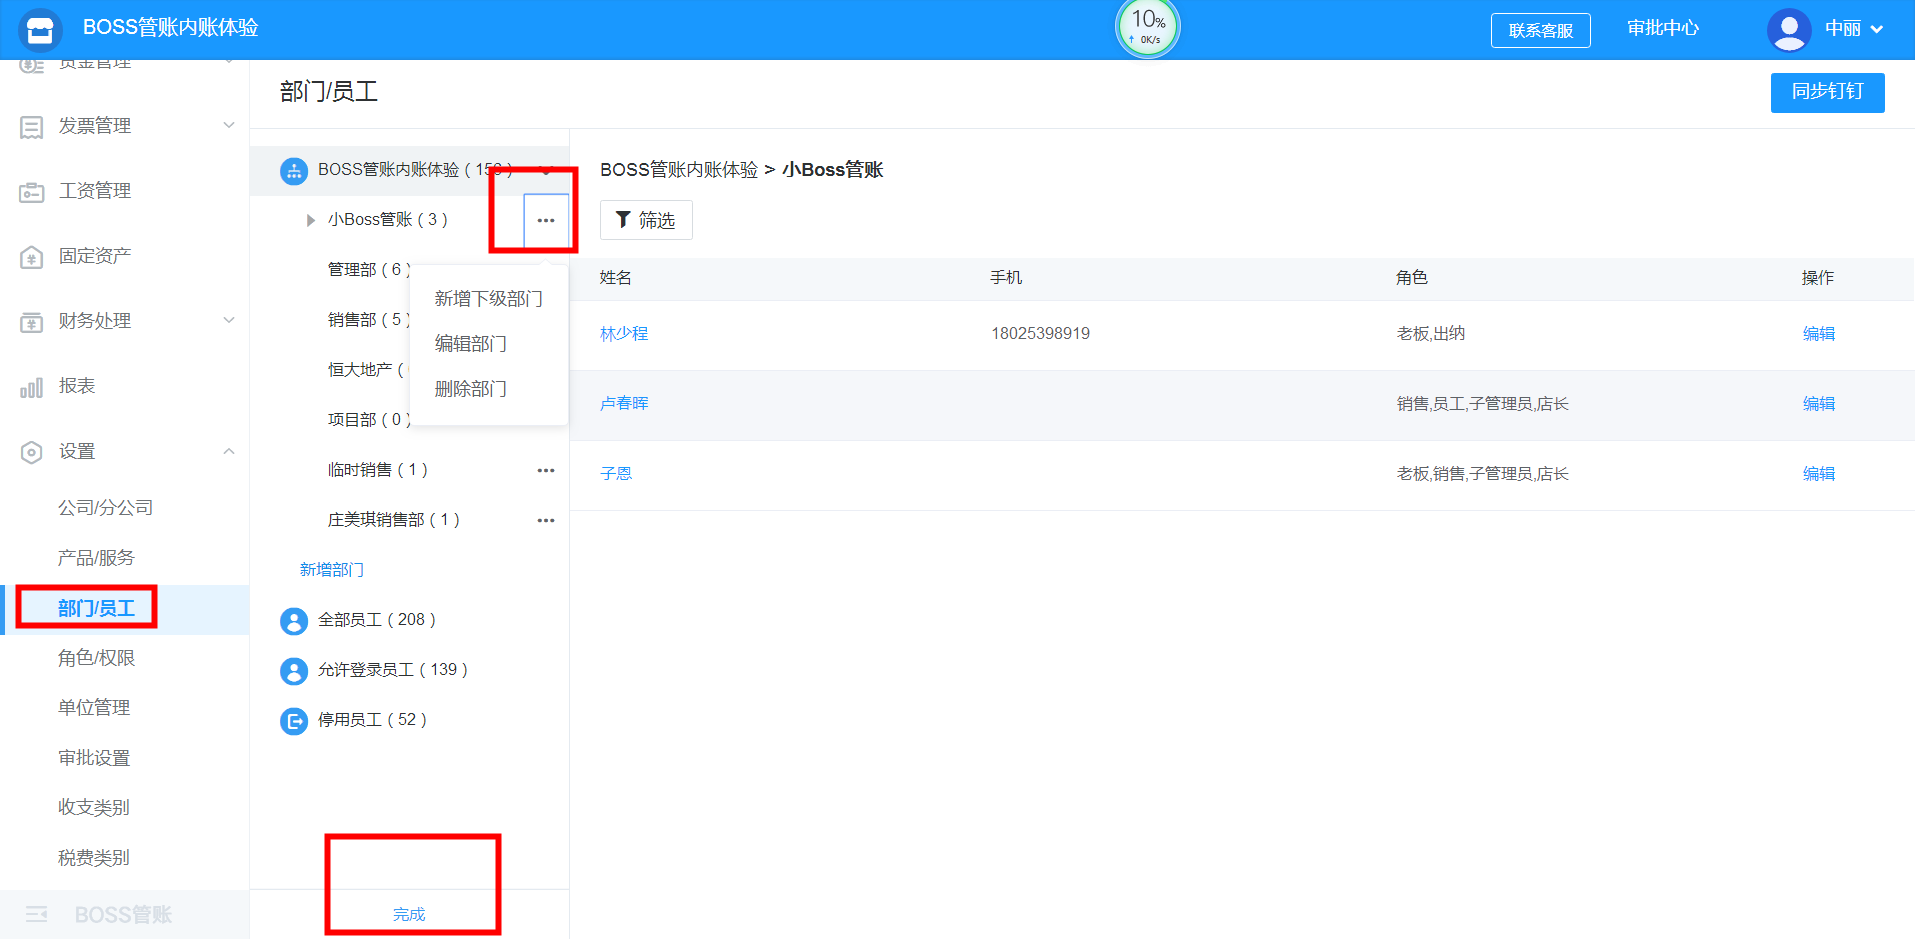The height and width of the screenshot is (940, 1915).
Task: Open employee 卢春晖's profile link
Action: coord(624,404)
